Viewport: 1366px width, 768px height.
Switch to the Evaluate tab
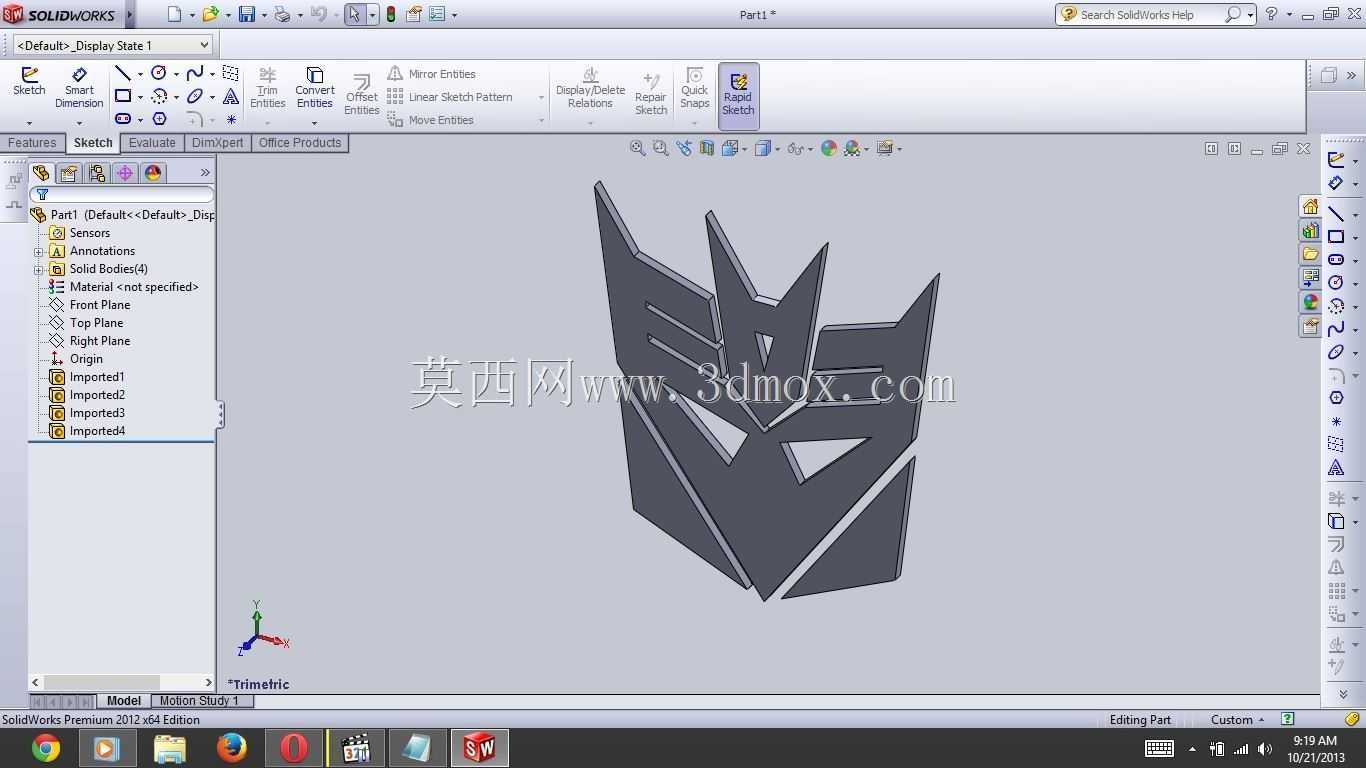(x=152, y=143)
